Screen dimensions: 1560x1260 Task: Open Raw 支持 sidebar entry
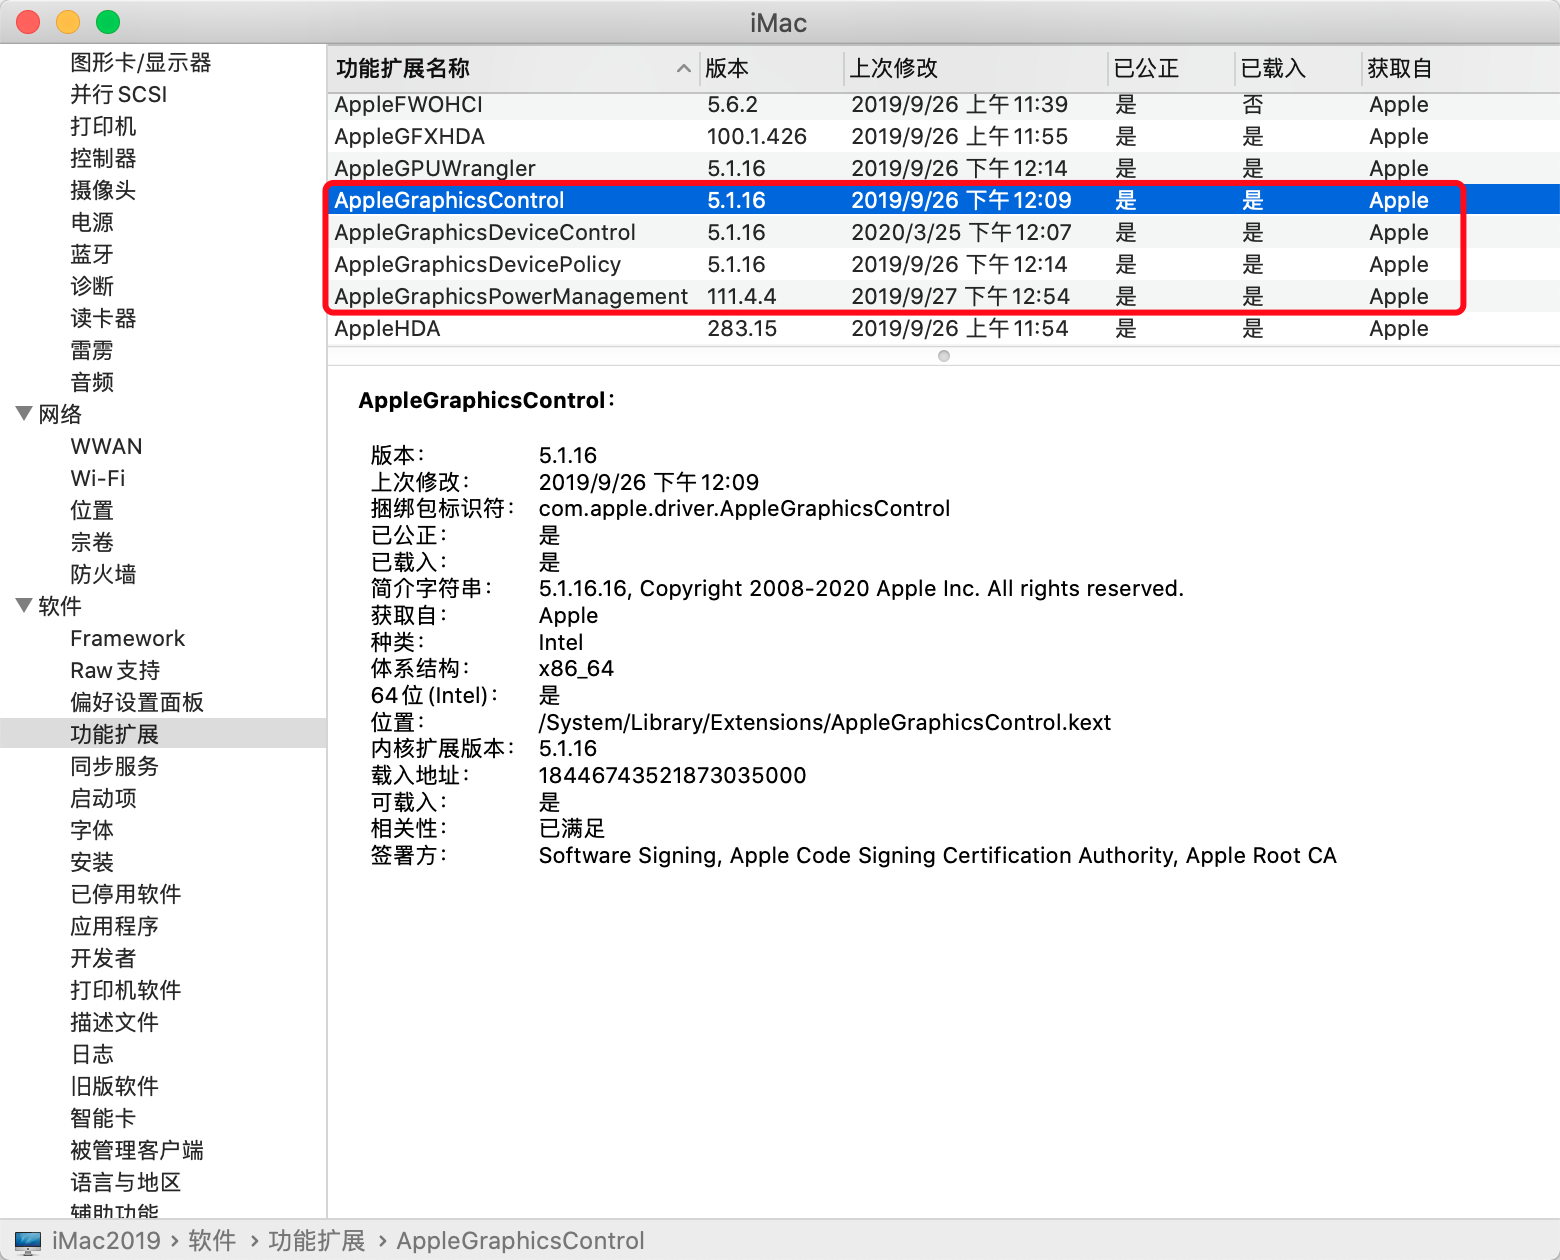tap(115, 670)
